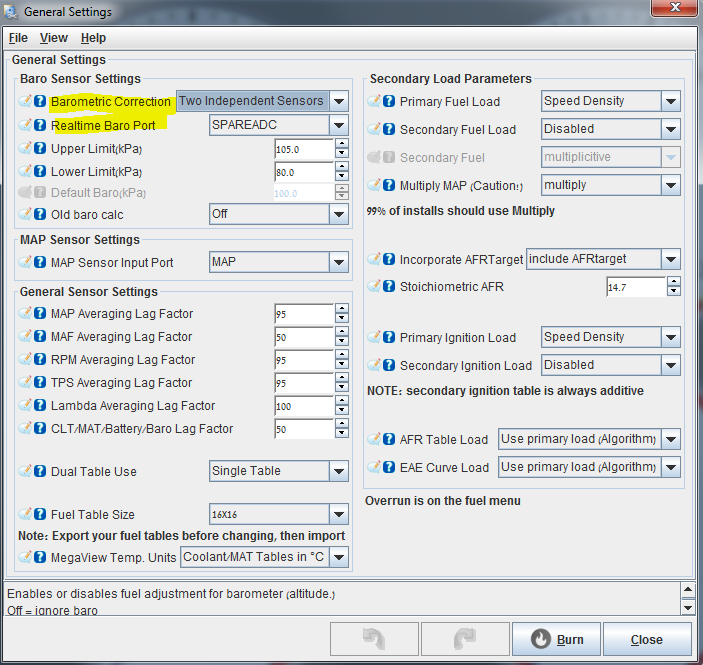This screenshot has height=665, width=703.
Task: Open help for AFR Table Load
Action: 389,439
